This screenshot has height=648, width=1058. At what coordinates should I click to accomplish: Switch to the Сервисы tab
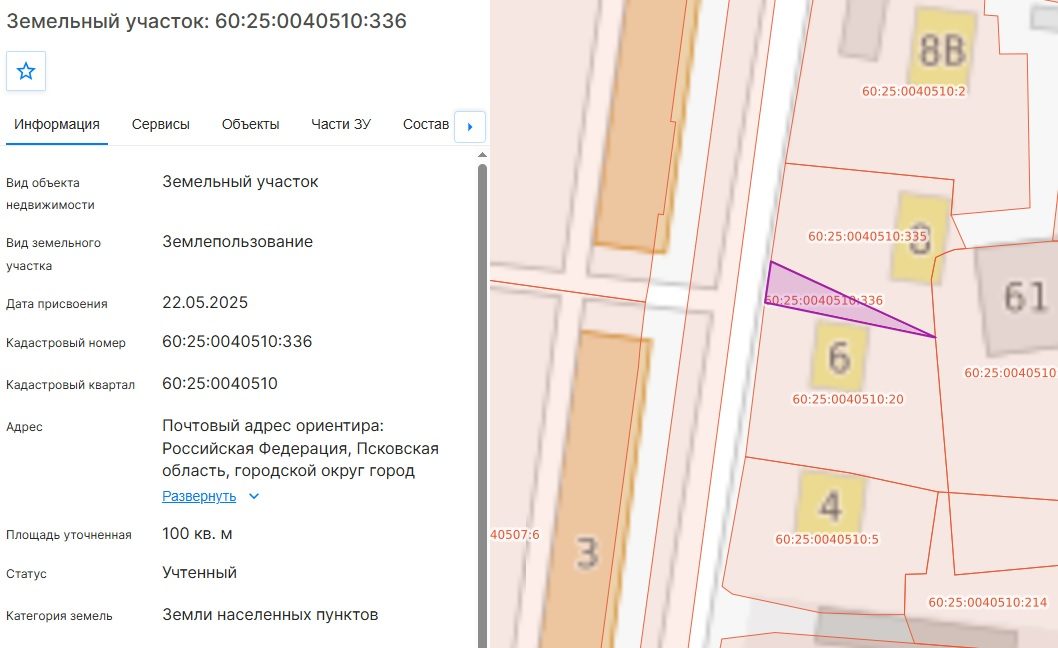pyautogui.click(x=161, y=124)
